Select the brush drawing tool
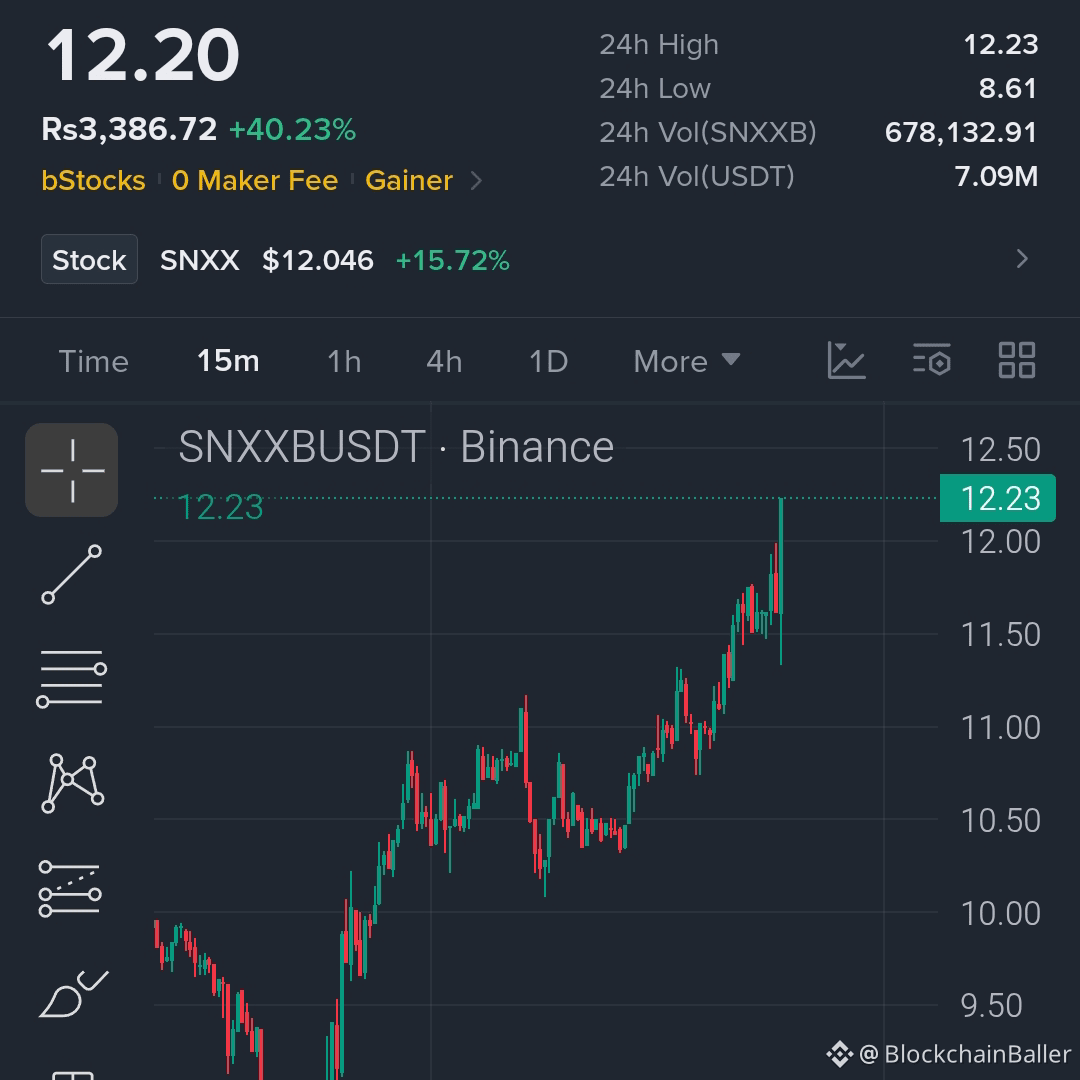 [x=73, y=994]
